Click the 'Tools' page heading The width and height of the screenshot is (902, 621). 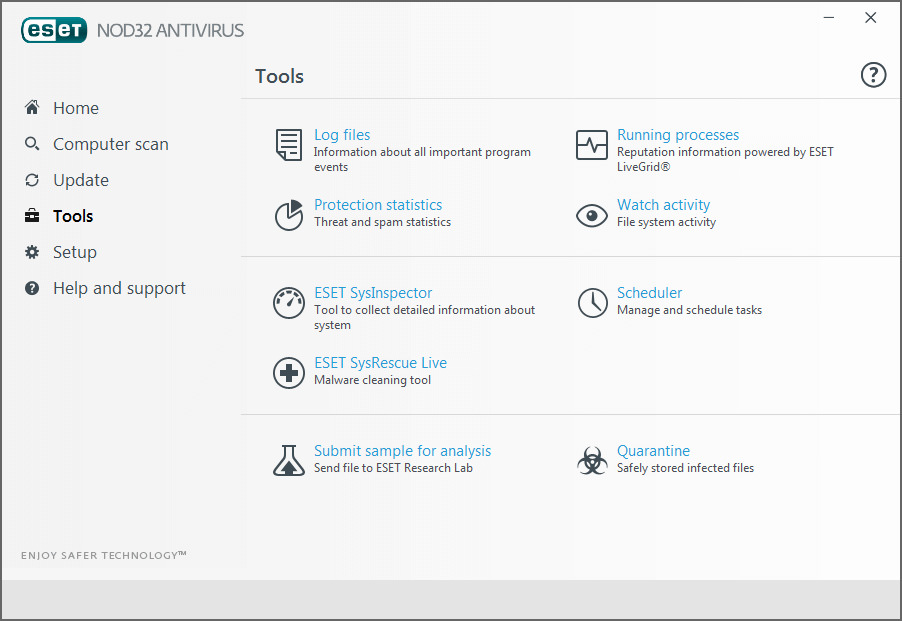tap(280, 76)
